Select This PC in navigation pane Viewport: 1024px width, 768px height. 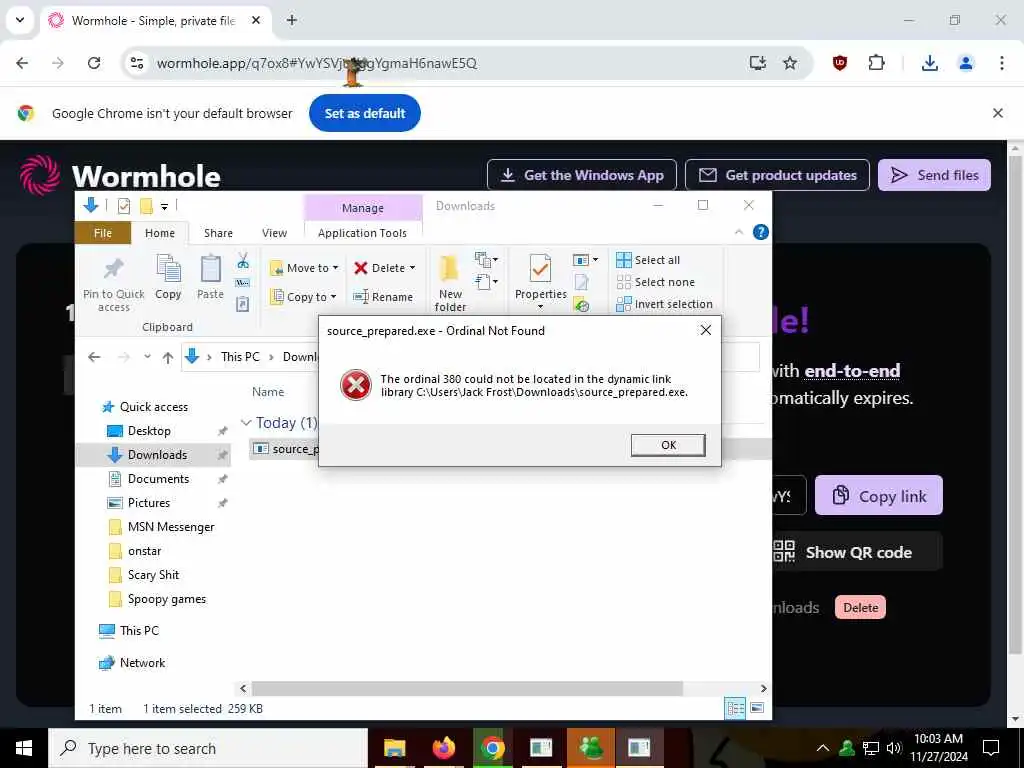138,631
